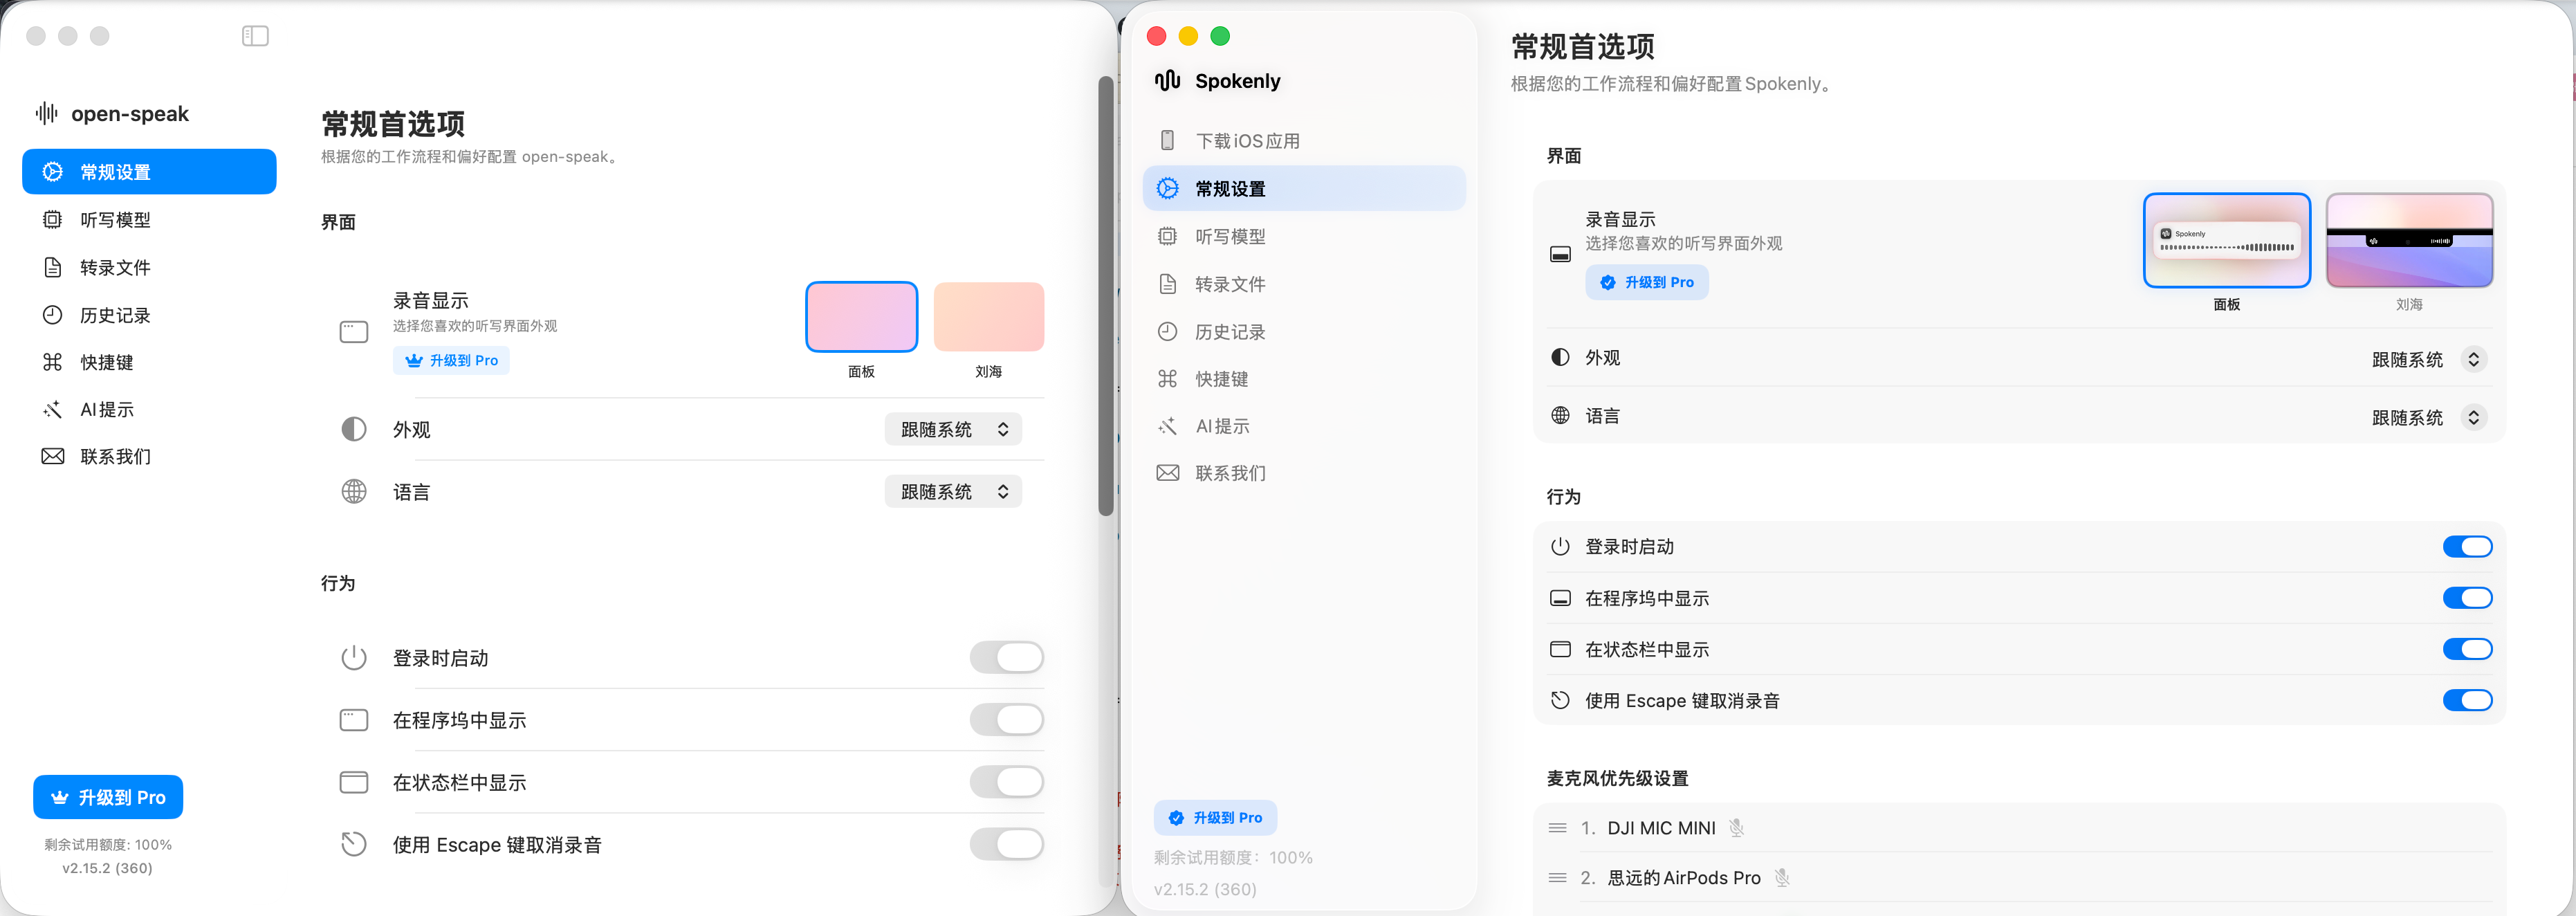Viewport: 2576px width, 916px height.
Task: Click muted microphone icon beside DJI MIC MINI
Action: tap(1736, 828)
